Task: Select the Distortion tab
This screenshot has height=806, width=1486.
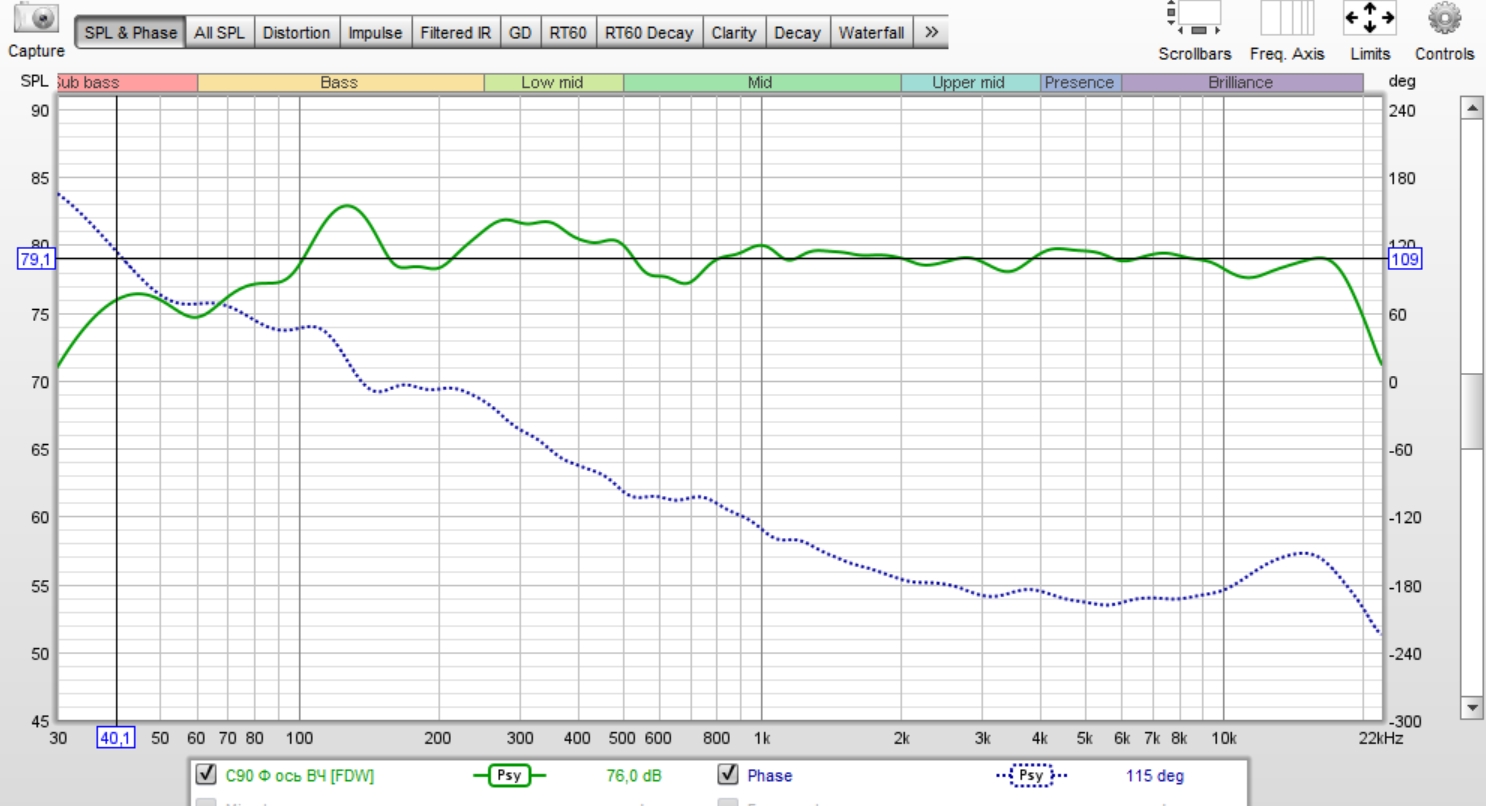Action: click(x=296, y=33)
